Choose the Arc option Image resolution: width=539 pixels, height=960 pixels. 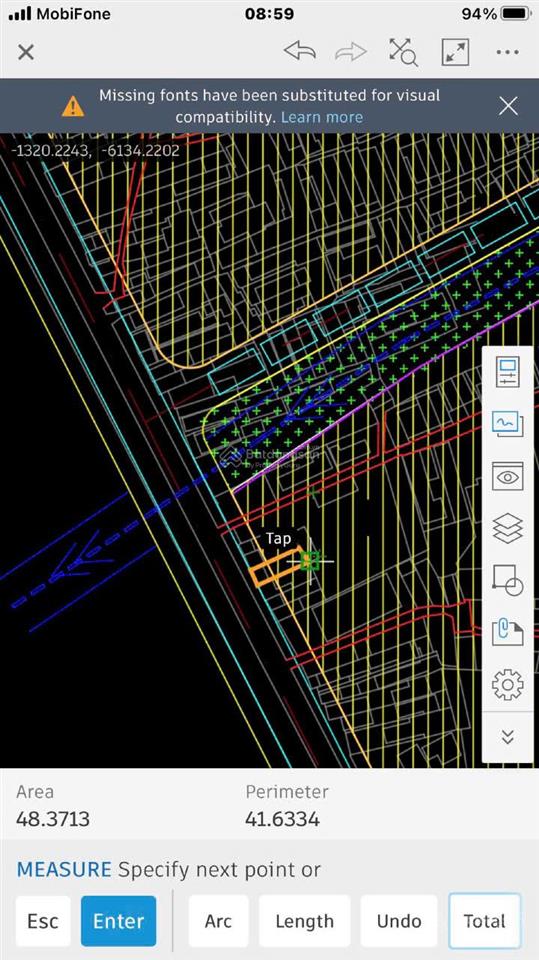point(218,921)
